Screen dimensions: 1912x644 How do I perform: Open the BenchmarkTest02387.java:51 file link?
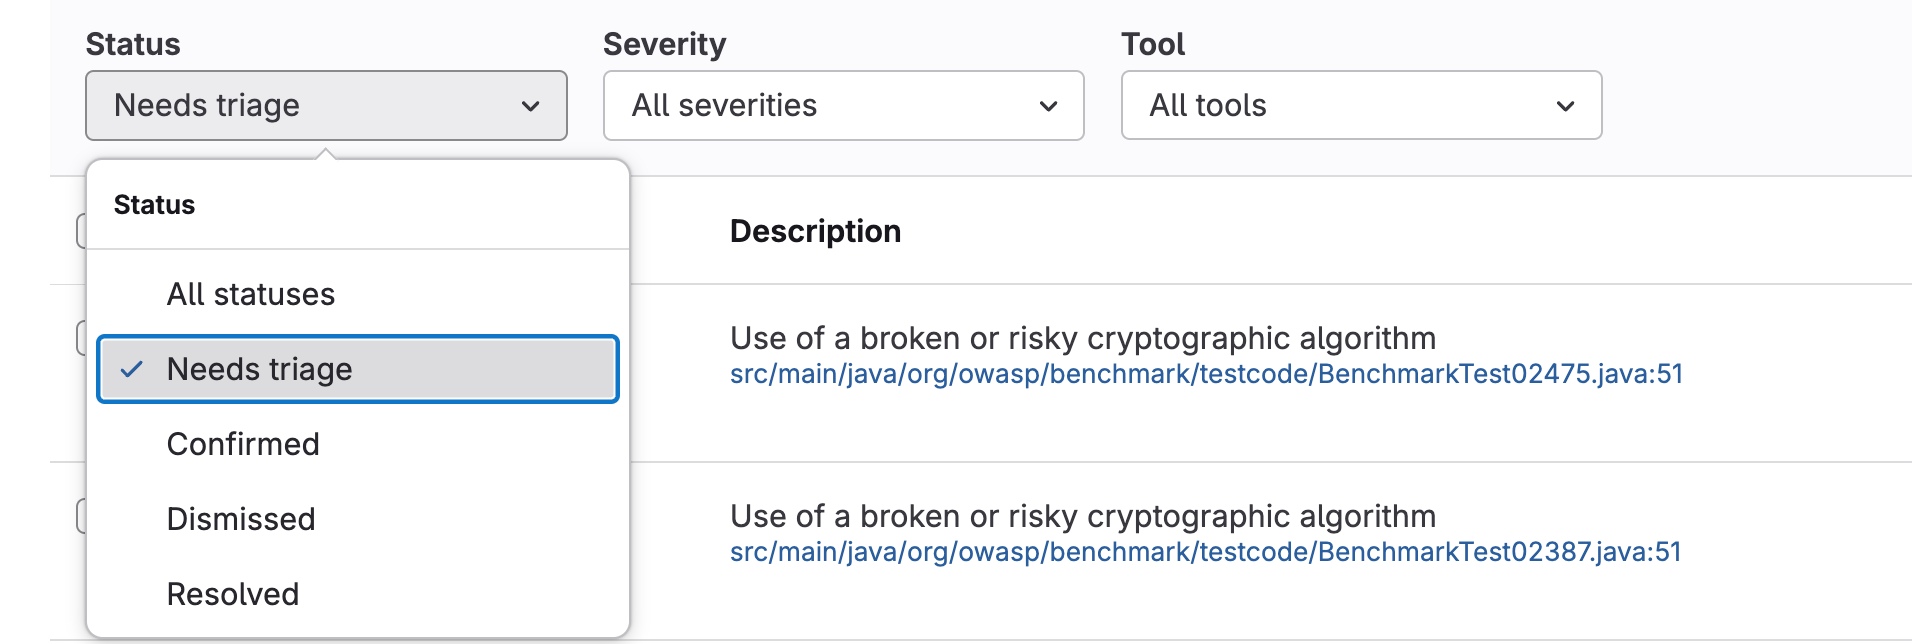(x=1205, y=552)
